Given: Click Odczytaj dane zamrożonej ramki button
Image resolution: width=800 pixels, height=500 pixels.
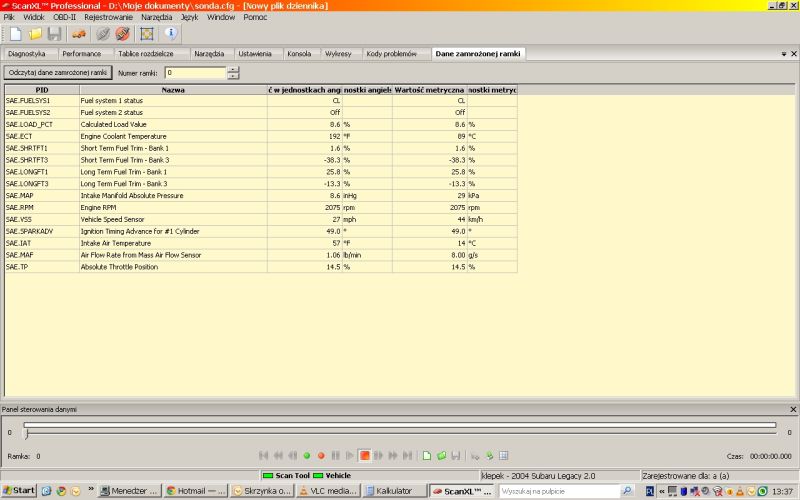Looking at the screenshot, I should pos(58,73).
